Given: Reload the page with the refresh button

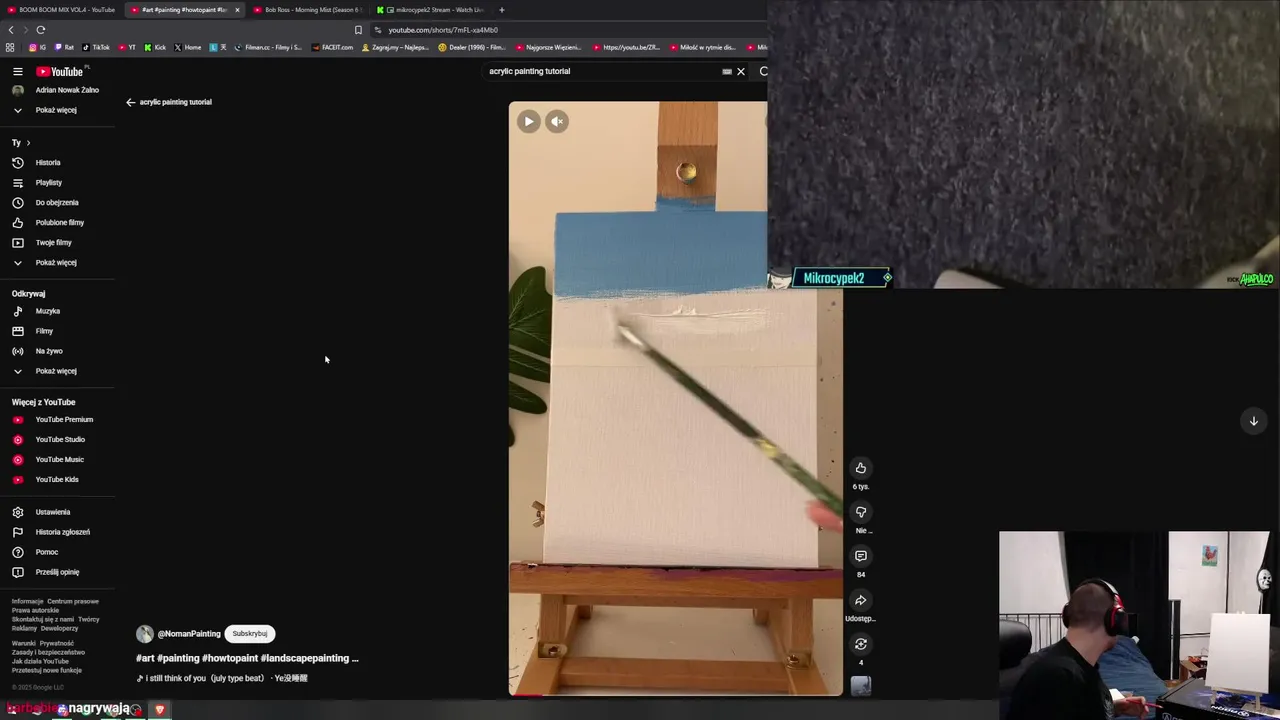Looking at the screenshot, I should tap(40, 30).
